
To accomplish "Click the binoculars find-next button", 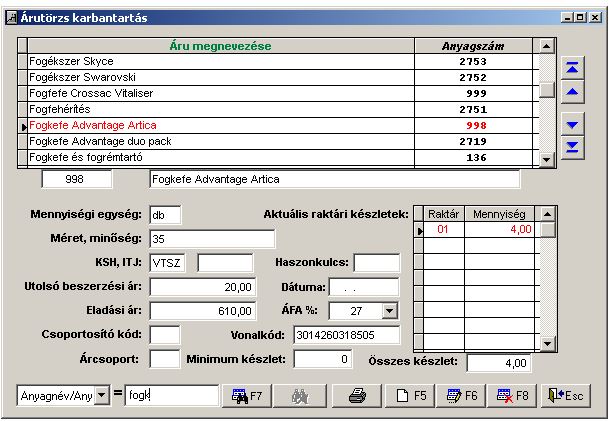I will click(300, 396).
